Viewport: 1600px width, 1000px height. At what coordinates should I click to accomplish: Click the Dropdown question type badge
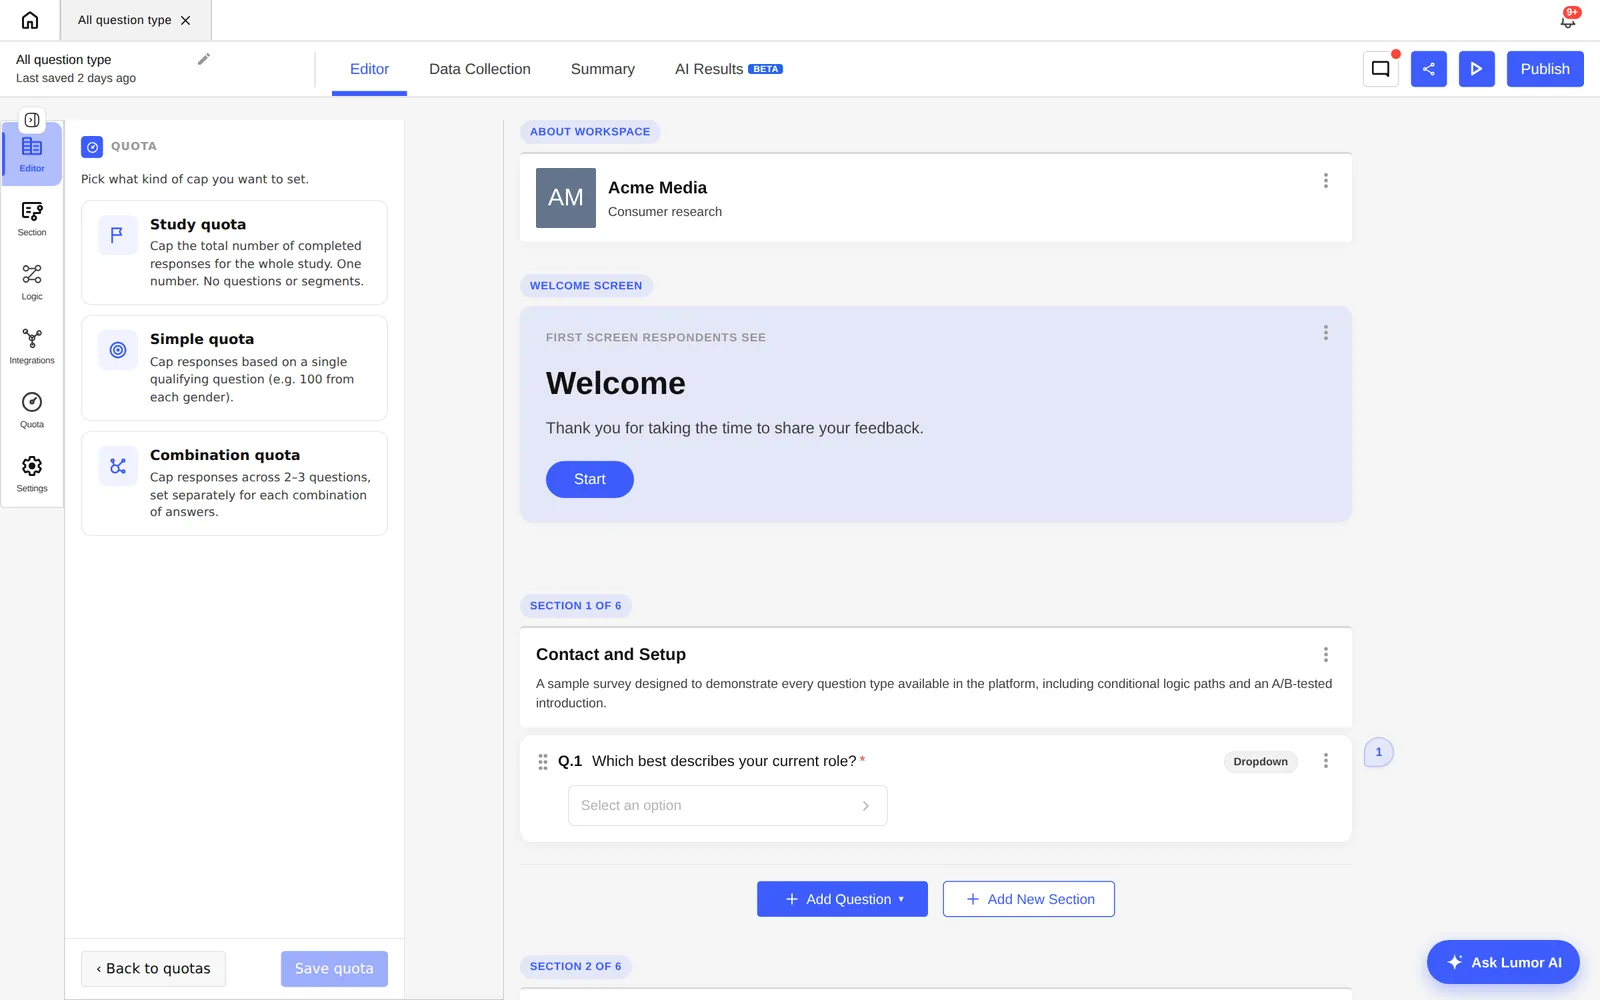tap(1260, 762)
